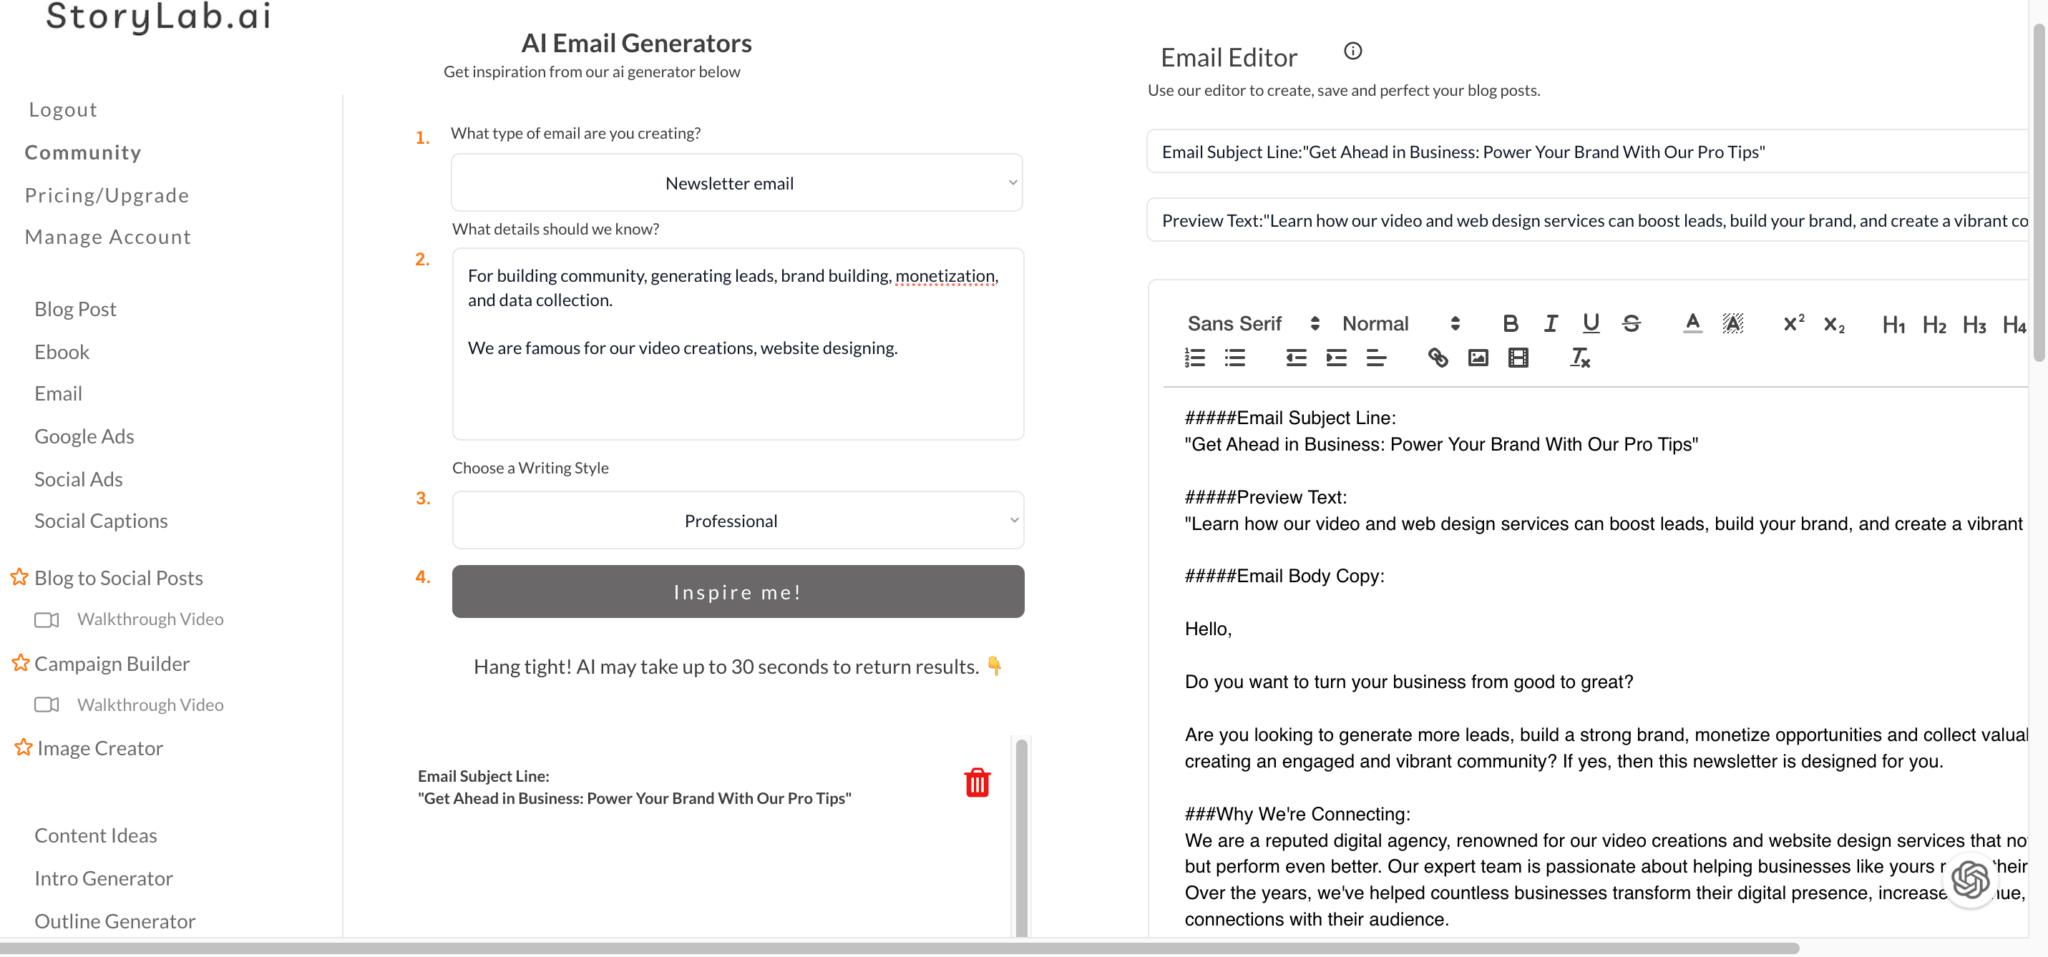The width and height of the screenshot is (2048, 957).
Task: Go to Social Captions in the sidebar
Action: coord(101,521)
